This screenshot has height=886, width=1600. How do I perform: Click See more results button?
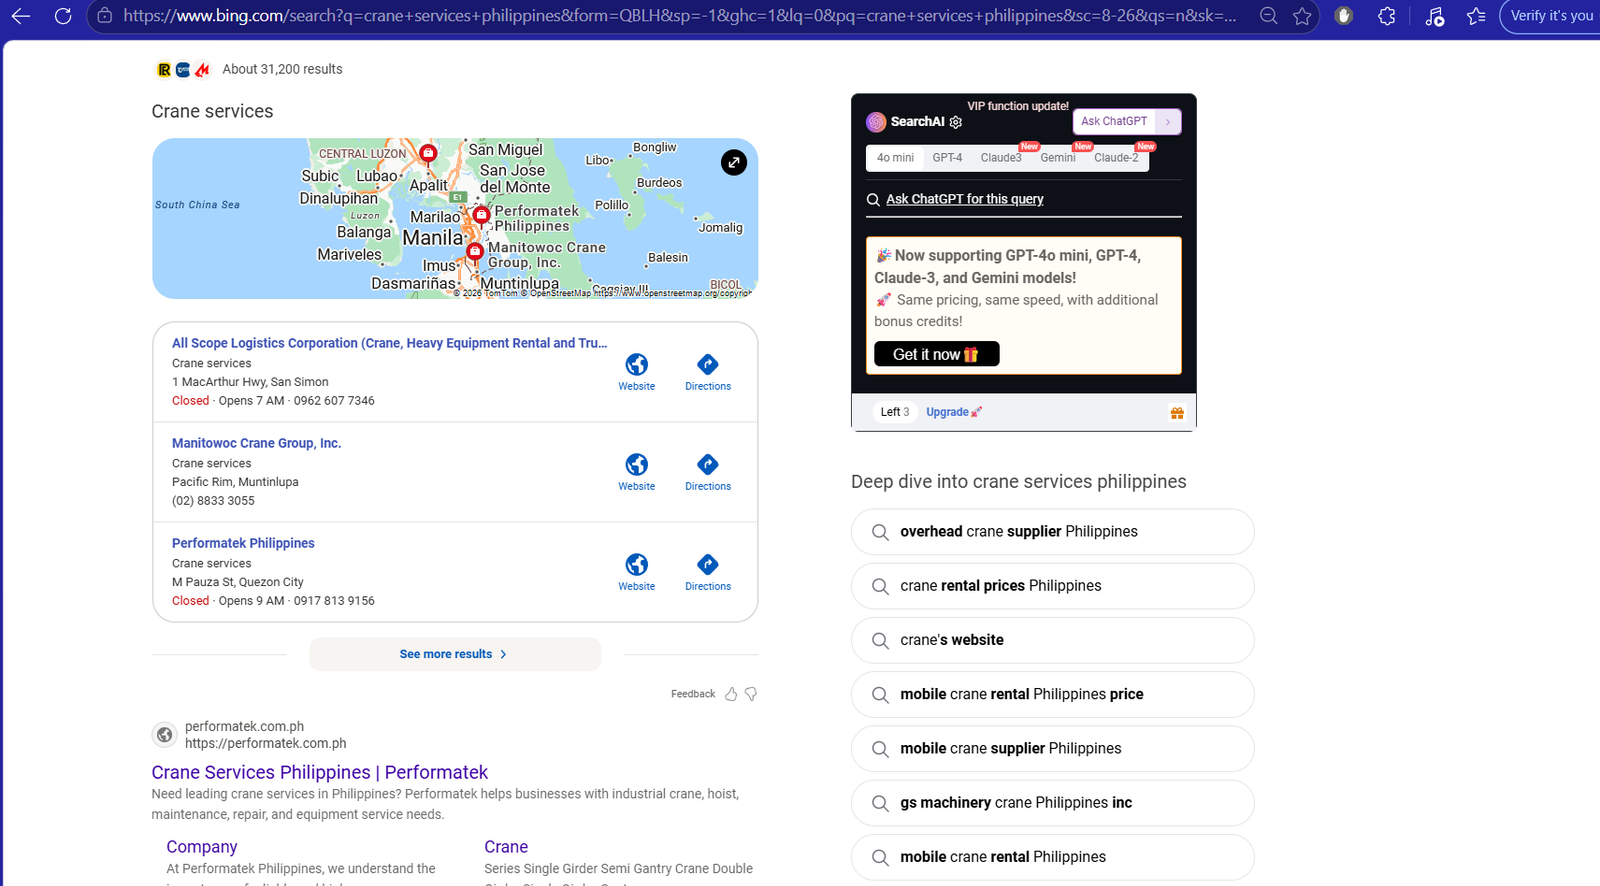455,654
